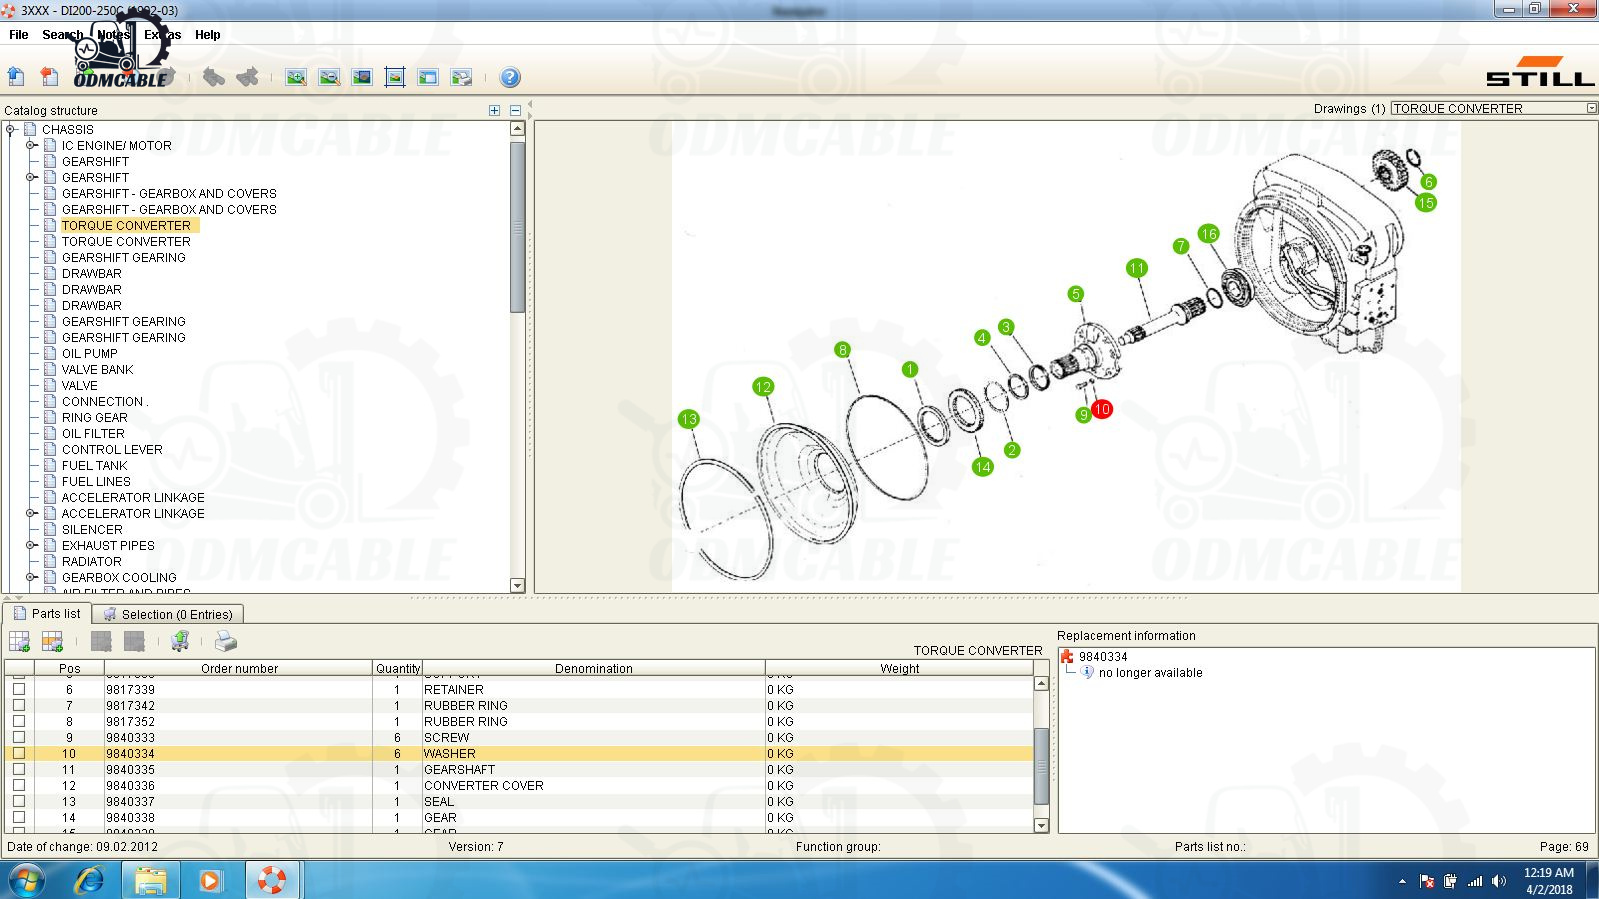This screenshot has width=1599, height=899.
Task: Select OIL FILTER in the catalog tree
Action: coord(93,433)
